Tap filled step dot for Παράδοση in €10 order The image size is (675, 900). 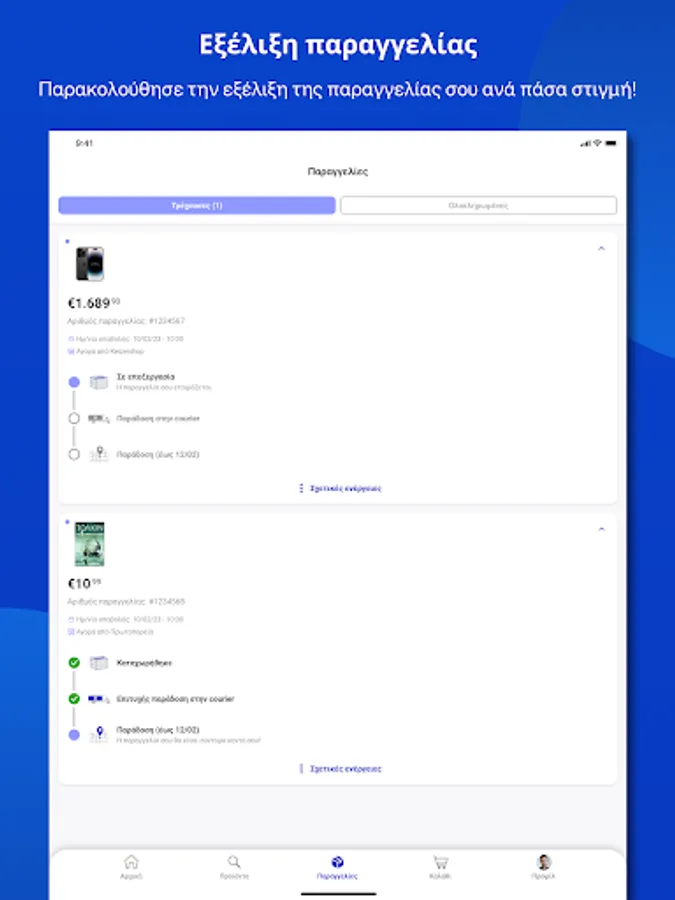[x=74, y=735]
